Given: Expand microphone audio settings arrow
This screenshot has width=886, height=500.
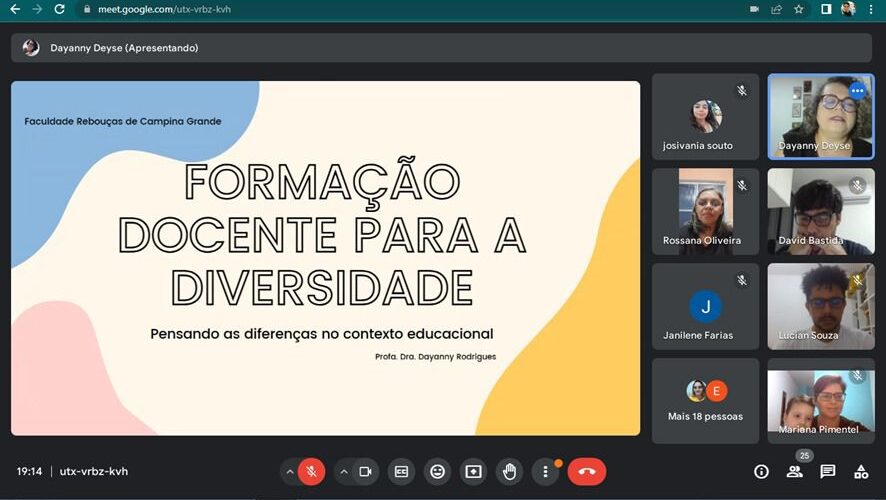Looking at the screenshot, I should tap(290, 471).
